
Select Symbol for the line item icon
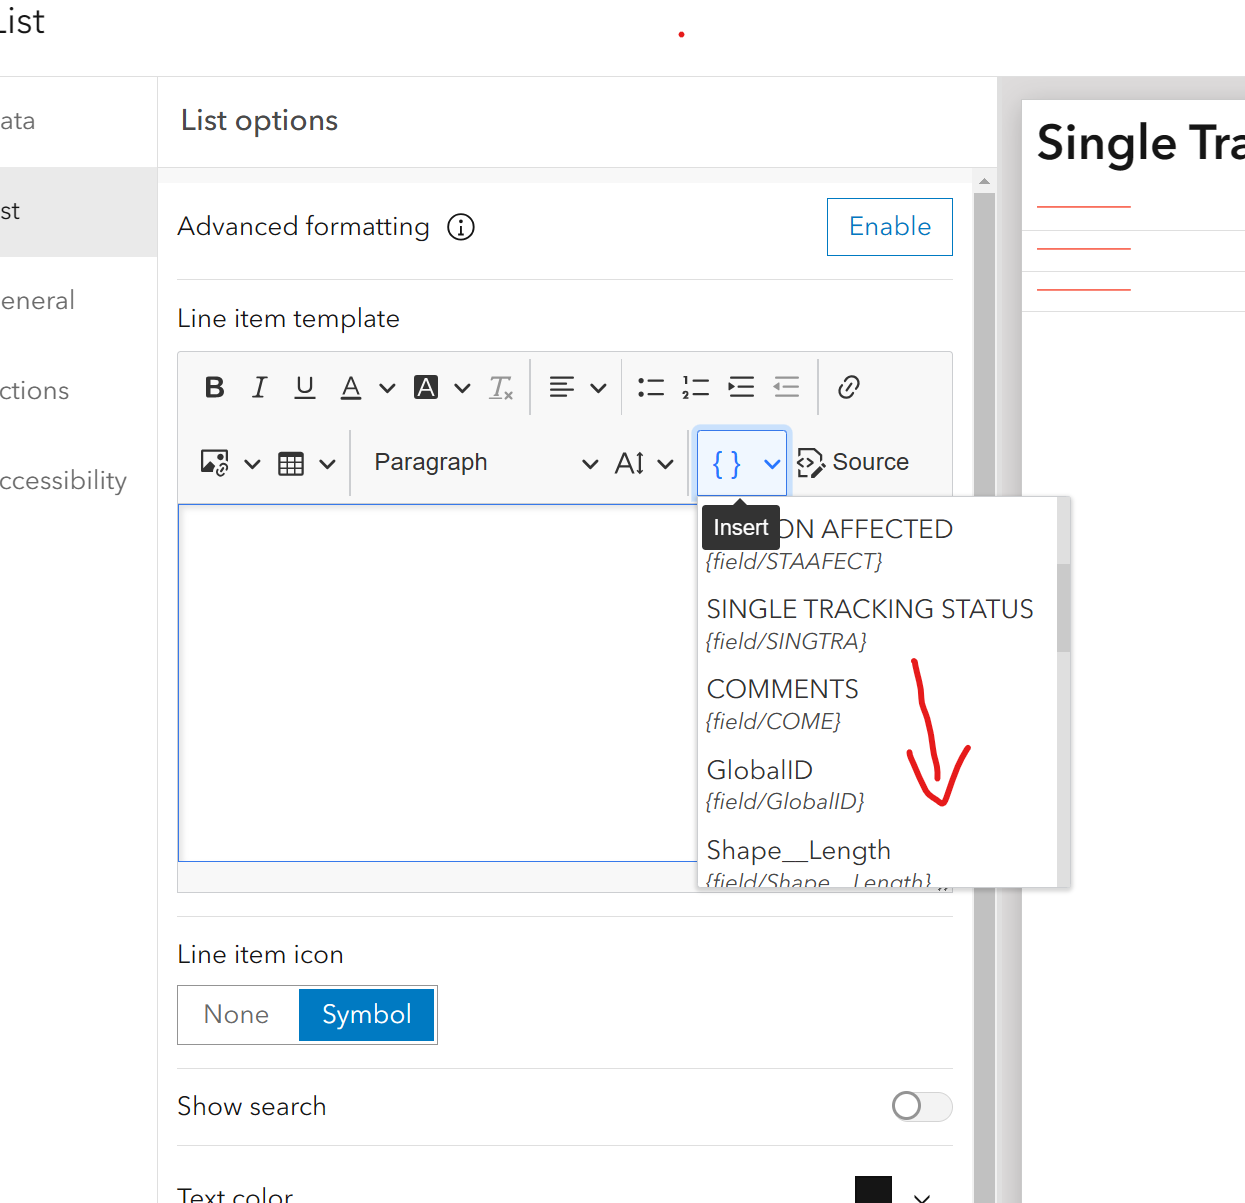(x=366, y=1014)
